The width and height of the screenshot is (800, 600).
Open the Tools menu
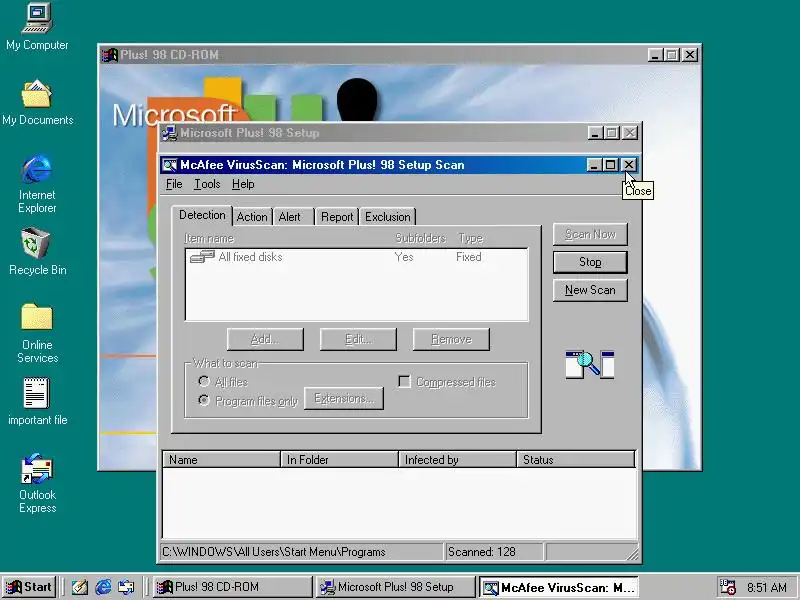coord(207,184)
